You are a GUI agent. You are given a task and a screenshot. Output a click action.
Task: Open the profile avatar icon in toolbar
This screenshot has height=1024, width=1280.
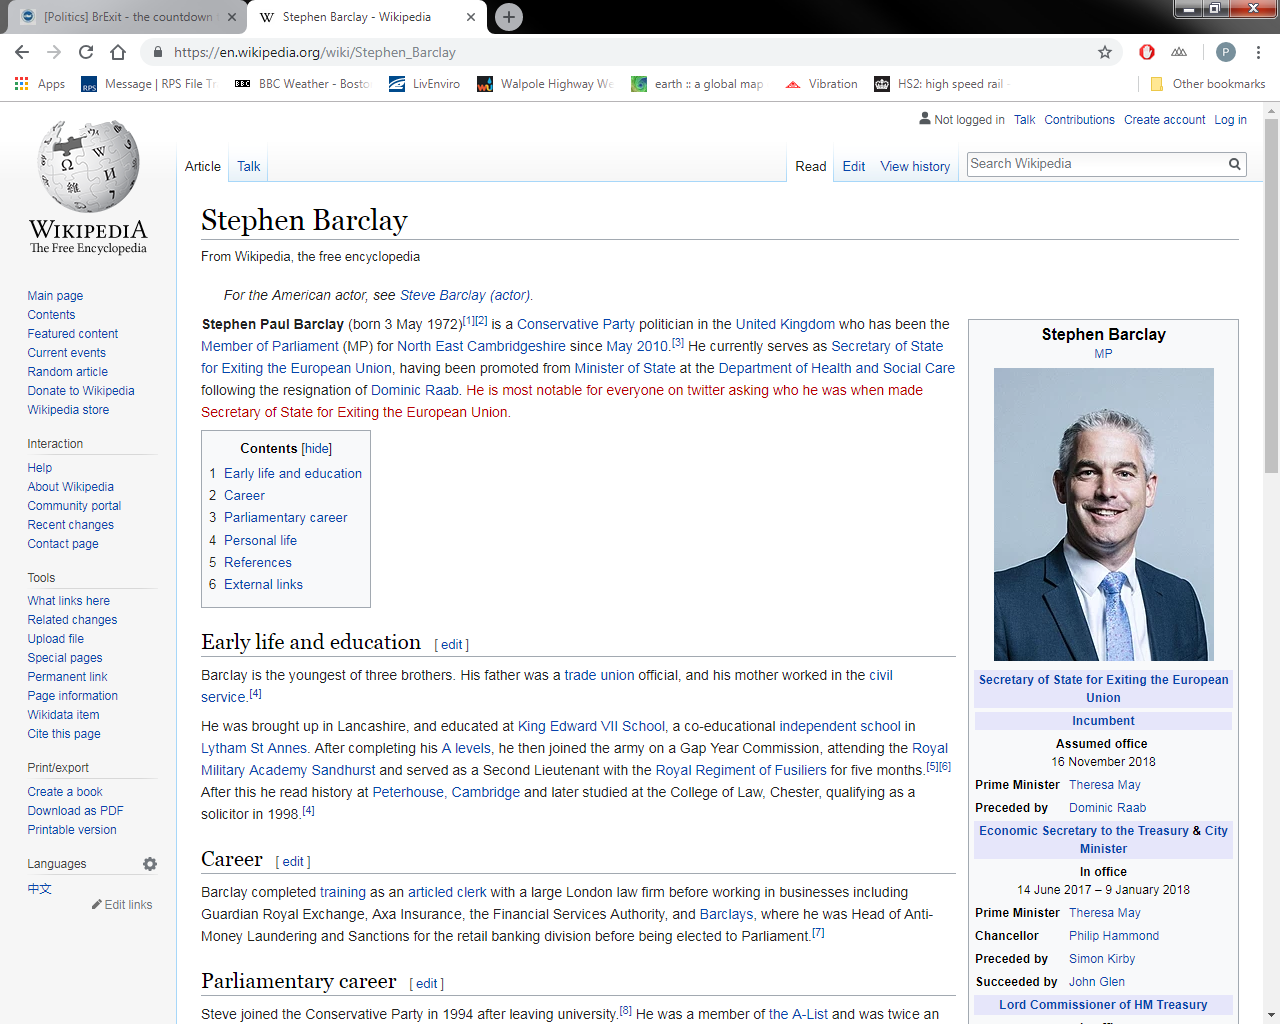click(x=1225, y=52)
